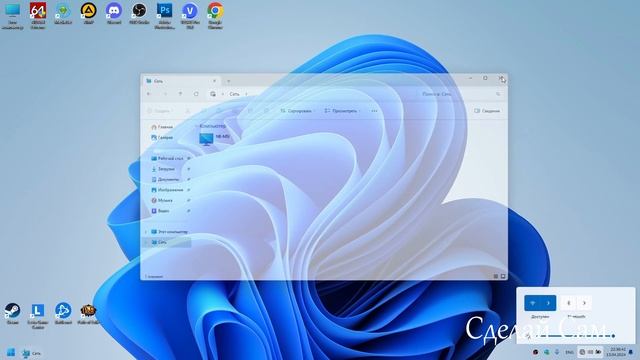Open the Просмотреть dropdown
This screenshot has width=640, height=360.
(342, 111)
